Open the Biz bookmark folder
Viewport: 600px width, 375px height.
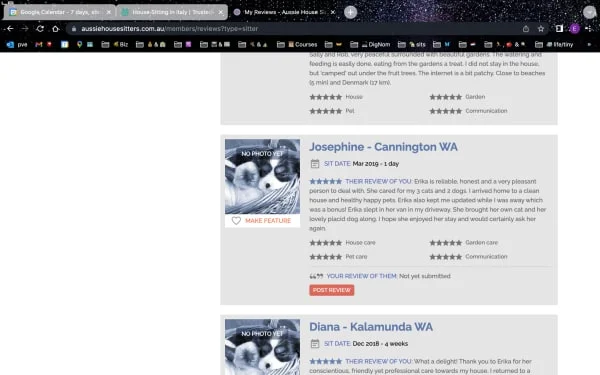tap(114, 44)
